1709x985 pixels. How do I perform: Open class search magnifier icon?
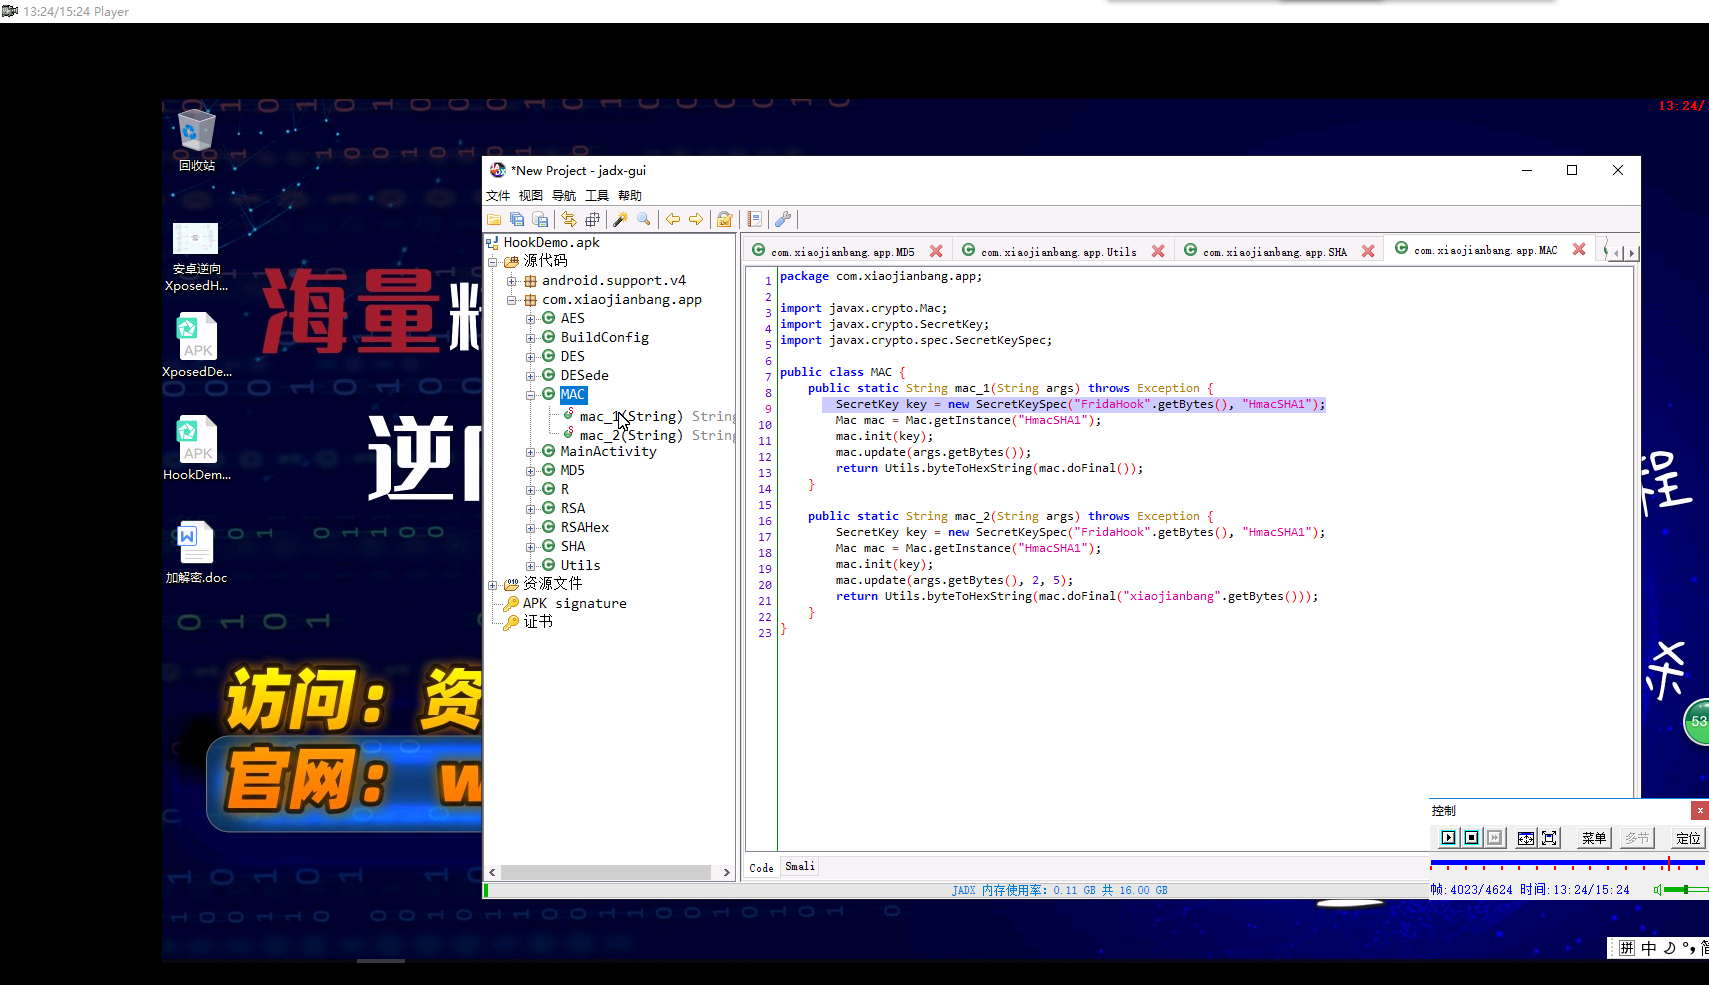(x=643, y=219)
